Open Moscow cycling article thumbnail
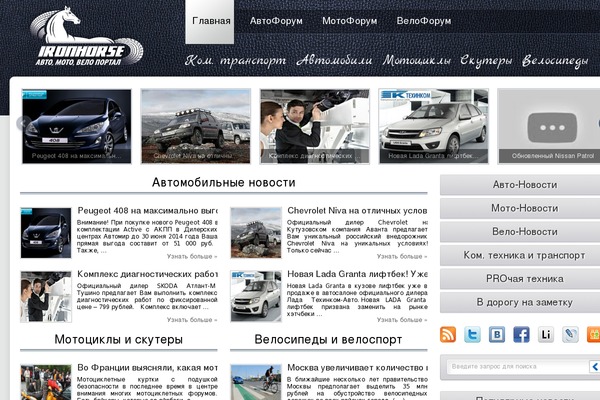The image size is (600, 400). coord(256,382)
